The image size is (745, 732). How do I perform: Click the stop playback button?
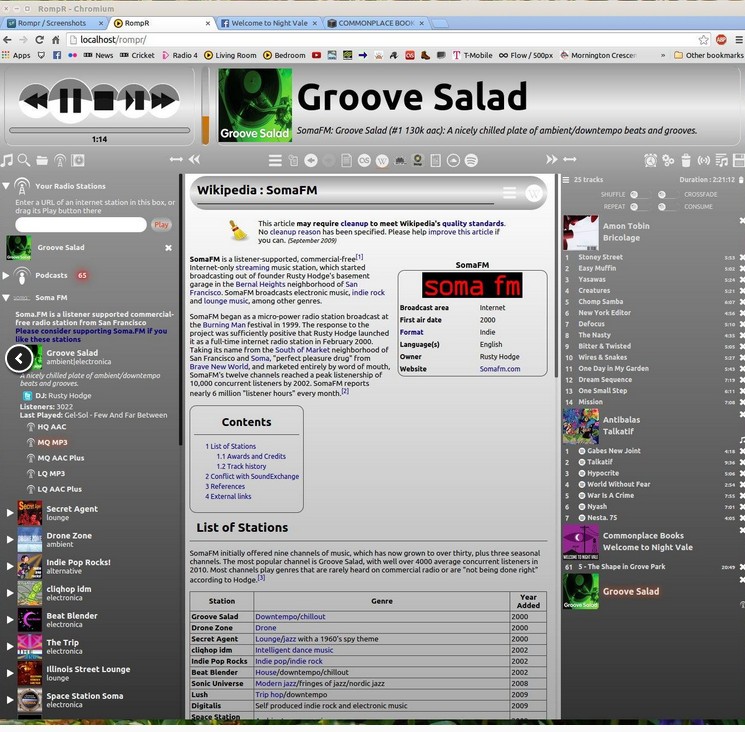[x=104, y=99]
